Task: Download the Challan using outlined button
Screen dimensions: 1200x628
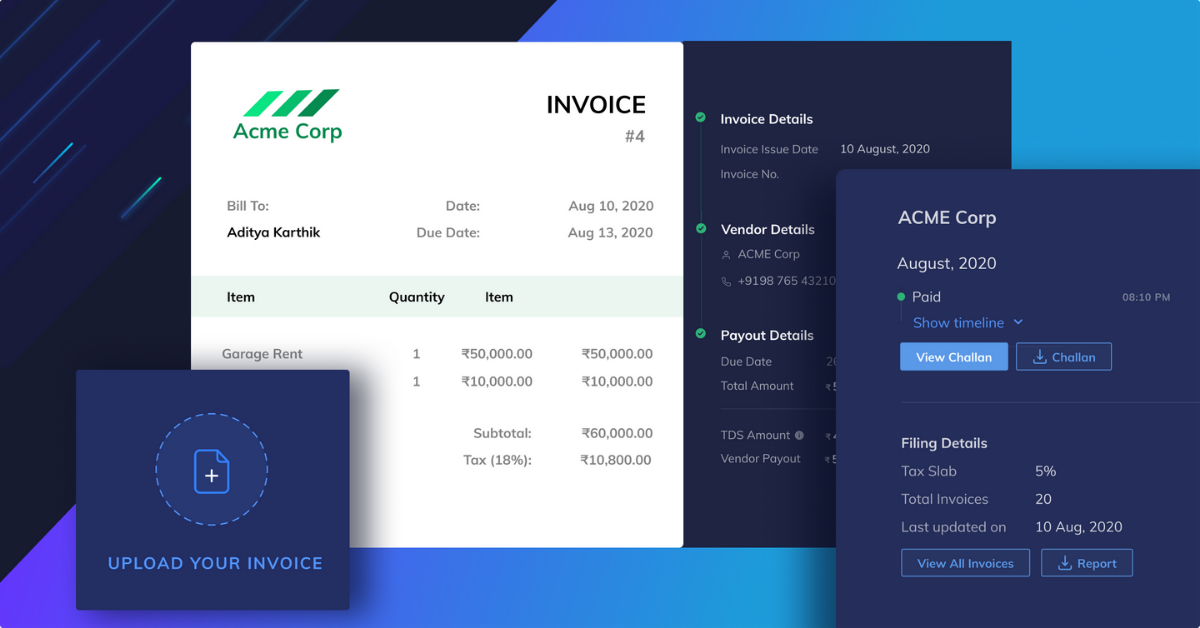Action: click(x=1063, y=357)
